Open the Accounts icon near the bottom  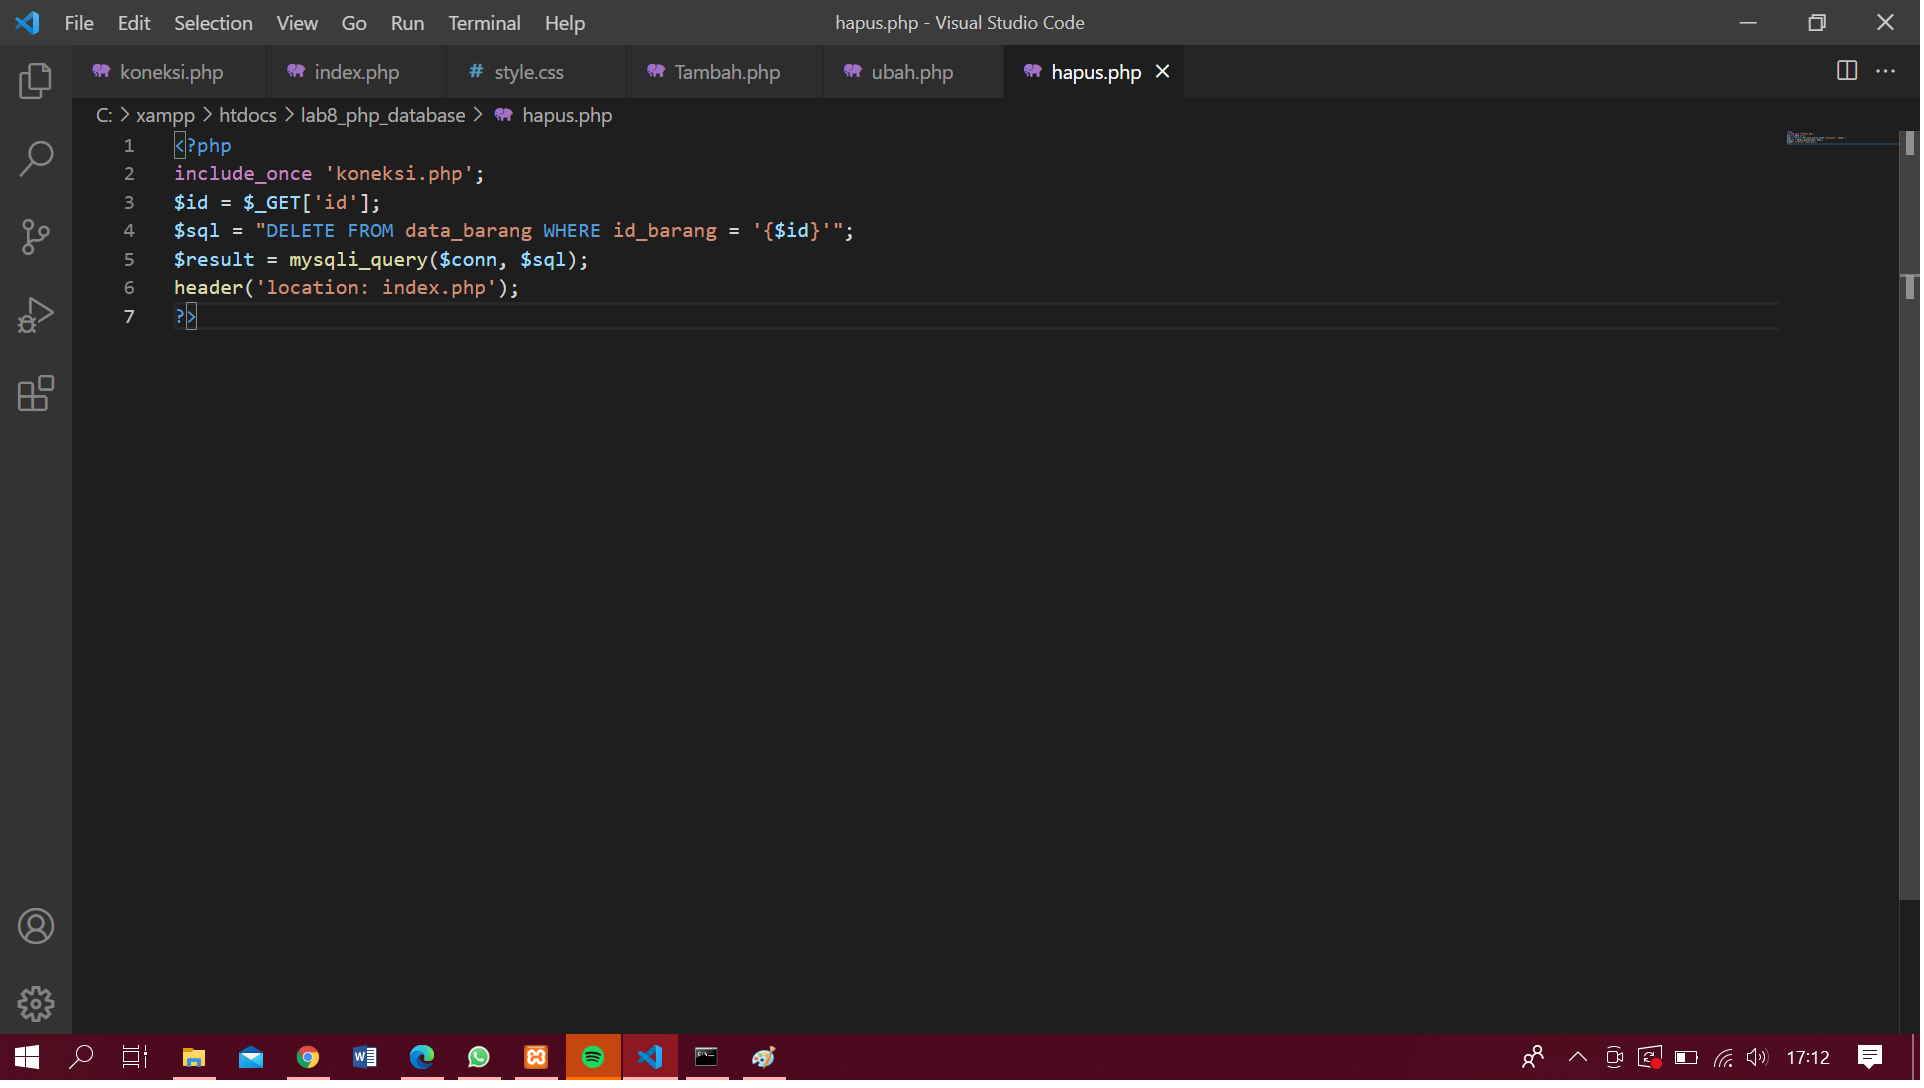click(36, 926)
